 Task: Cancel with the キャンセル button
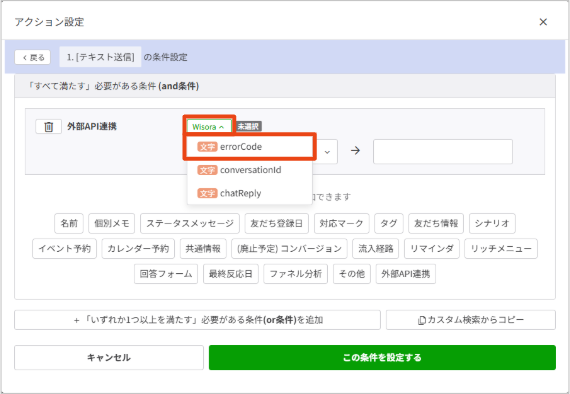tap(109, 358)
